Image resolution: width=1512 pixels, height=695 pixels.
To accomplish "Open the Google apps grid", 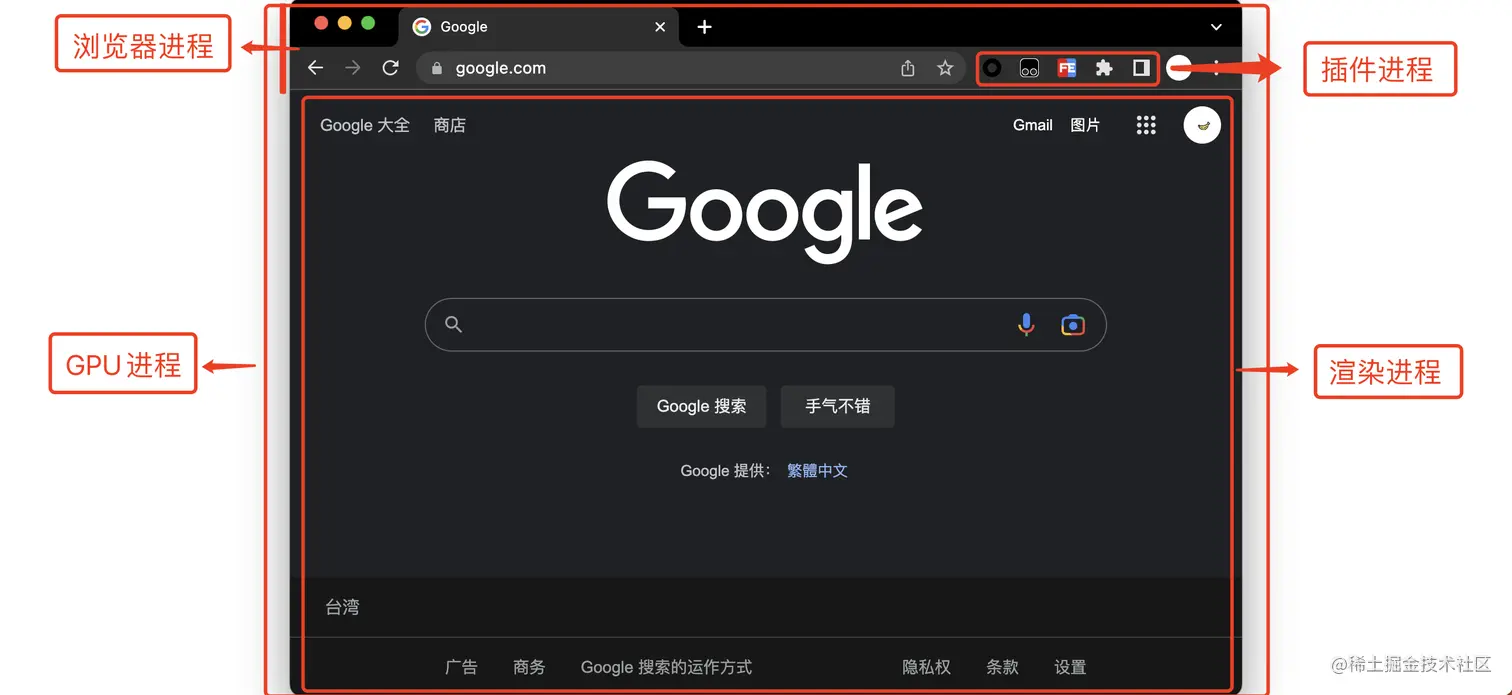I will tap(1146, 125).
